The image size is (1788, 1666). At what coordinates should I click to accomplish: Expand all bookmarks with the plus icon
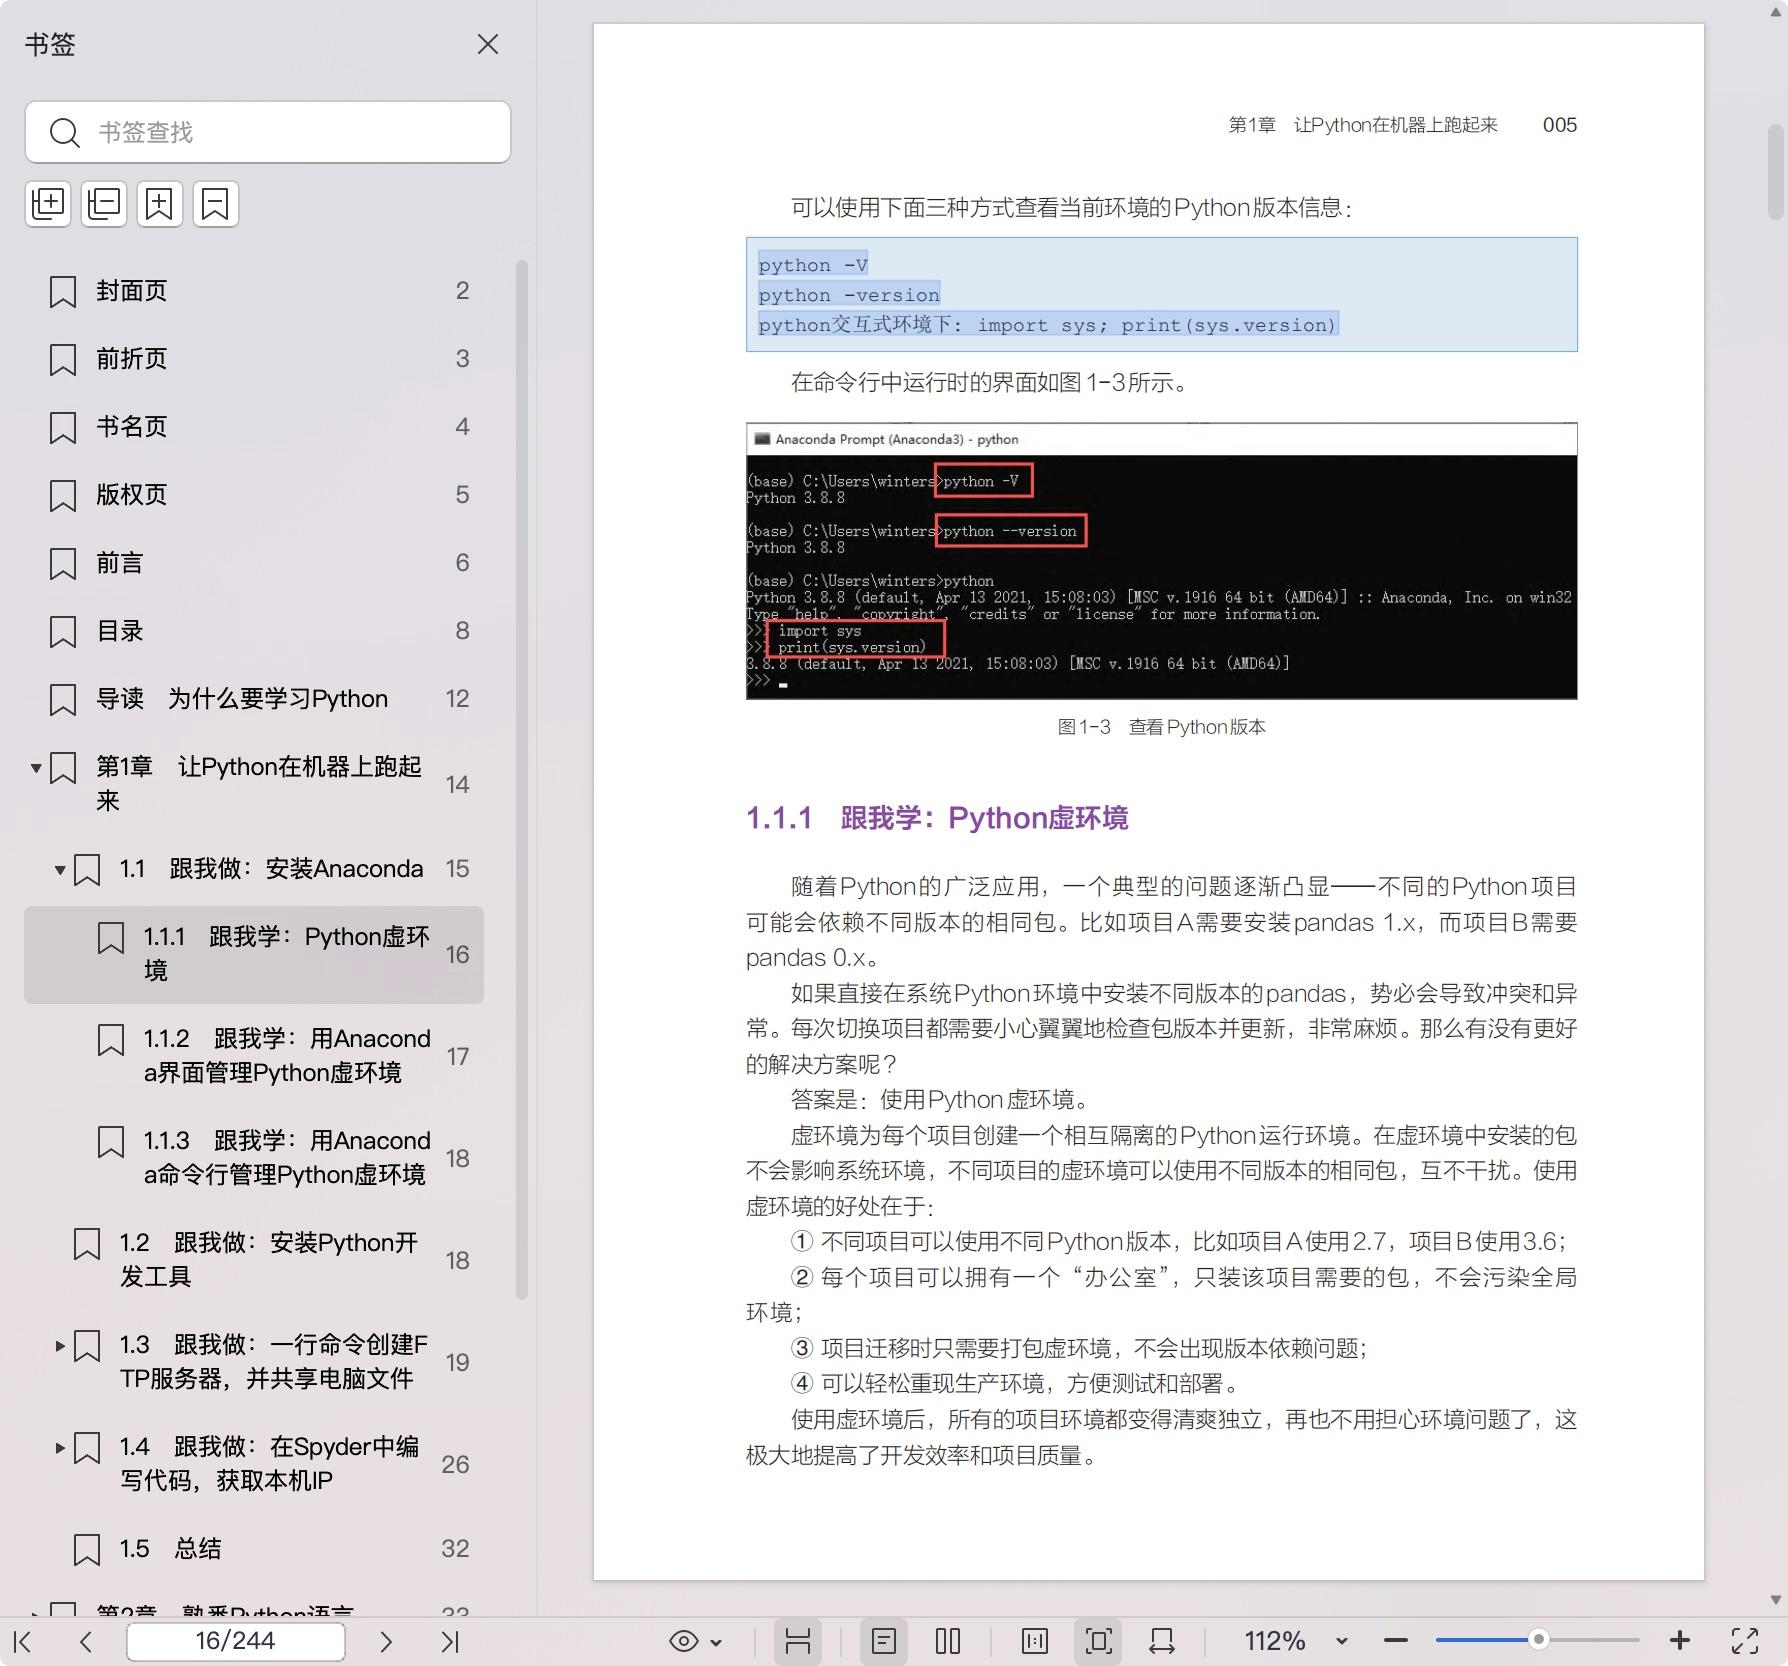(48, 204)
